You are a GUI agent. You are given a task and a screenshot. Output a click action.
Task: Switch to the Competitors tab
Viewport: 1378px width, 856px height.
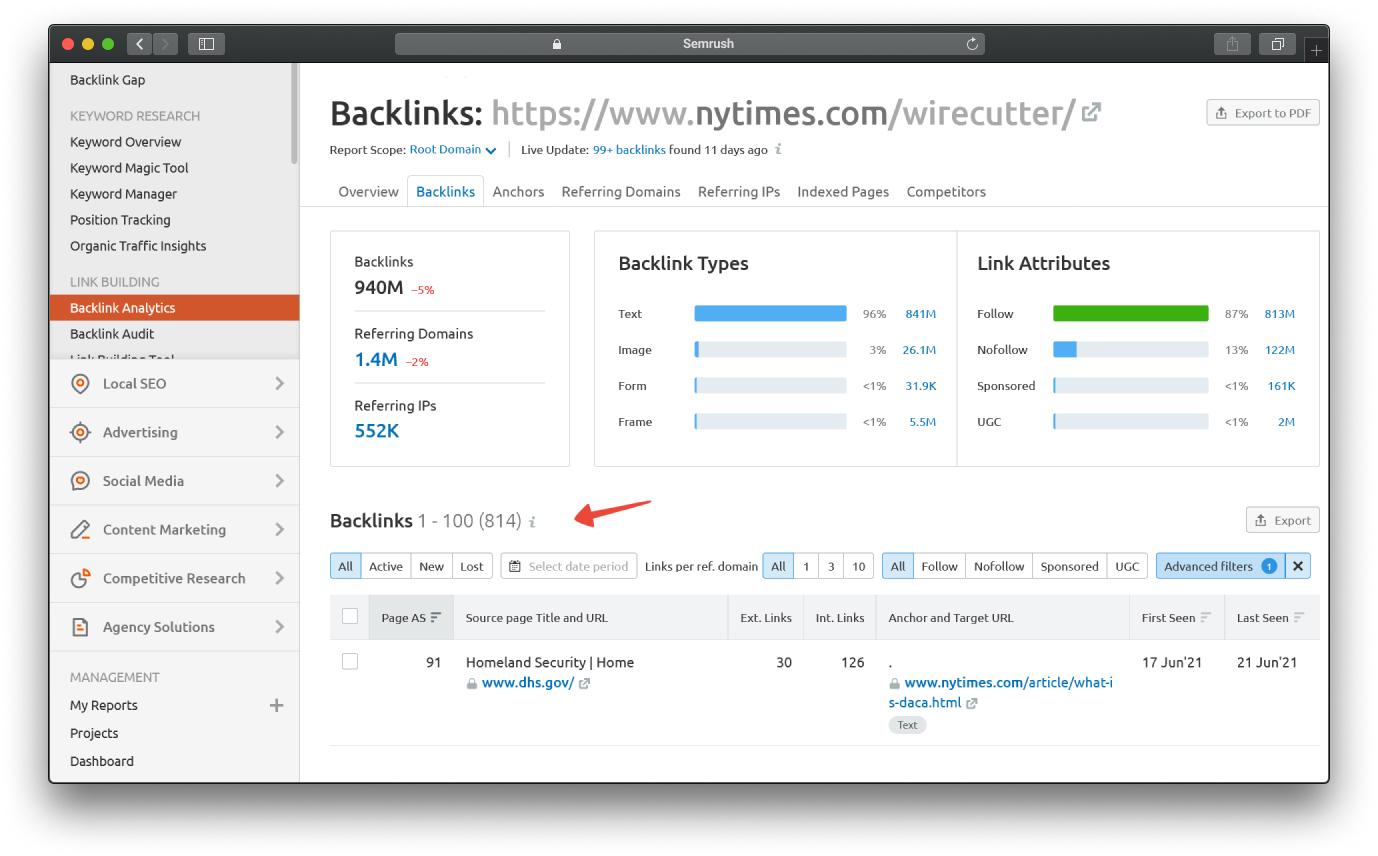[946, 192]
